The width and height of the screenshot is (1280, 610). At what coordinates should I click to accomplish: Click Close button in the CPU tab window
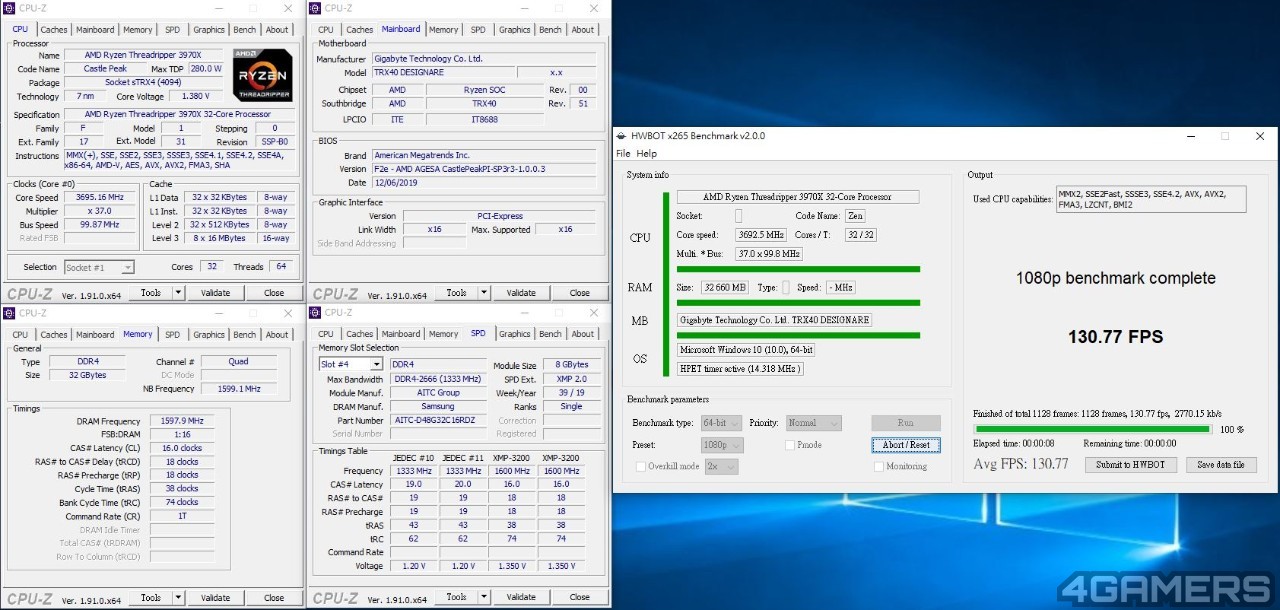pyautogui.click(x=274, y=293)
